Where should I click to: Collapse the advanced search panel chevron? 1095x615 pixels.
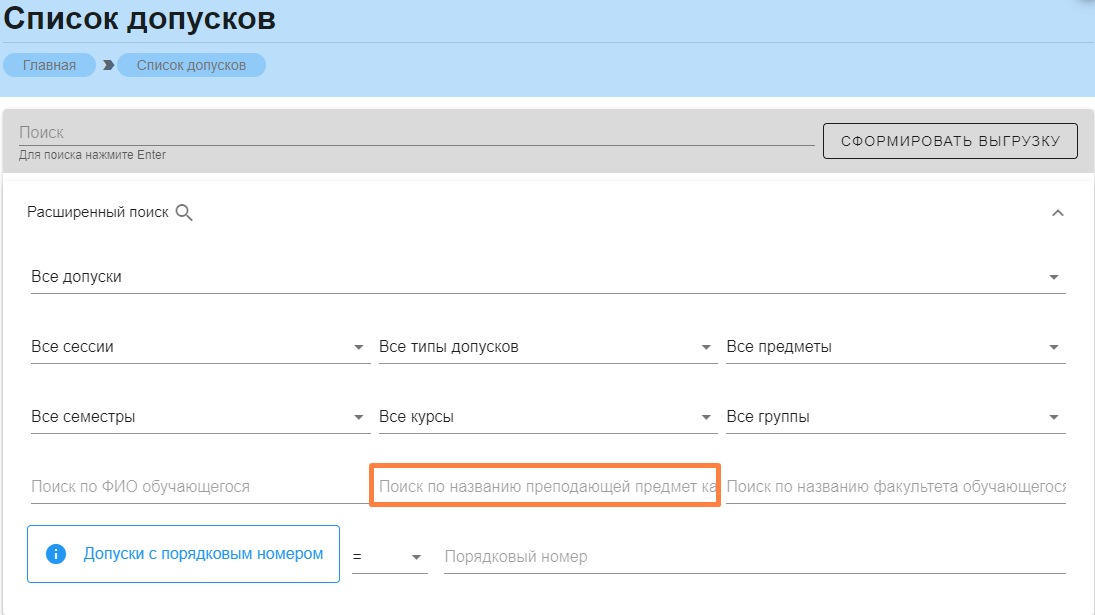pyautogui.click(x=1057, y=212)
